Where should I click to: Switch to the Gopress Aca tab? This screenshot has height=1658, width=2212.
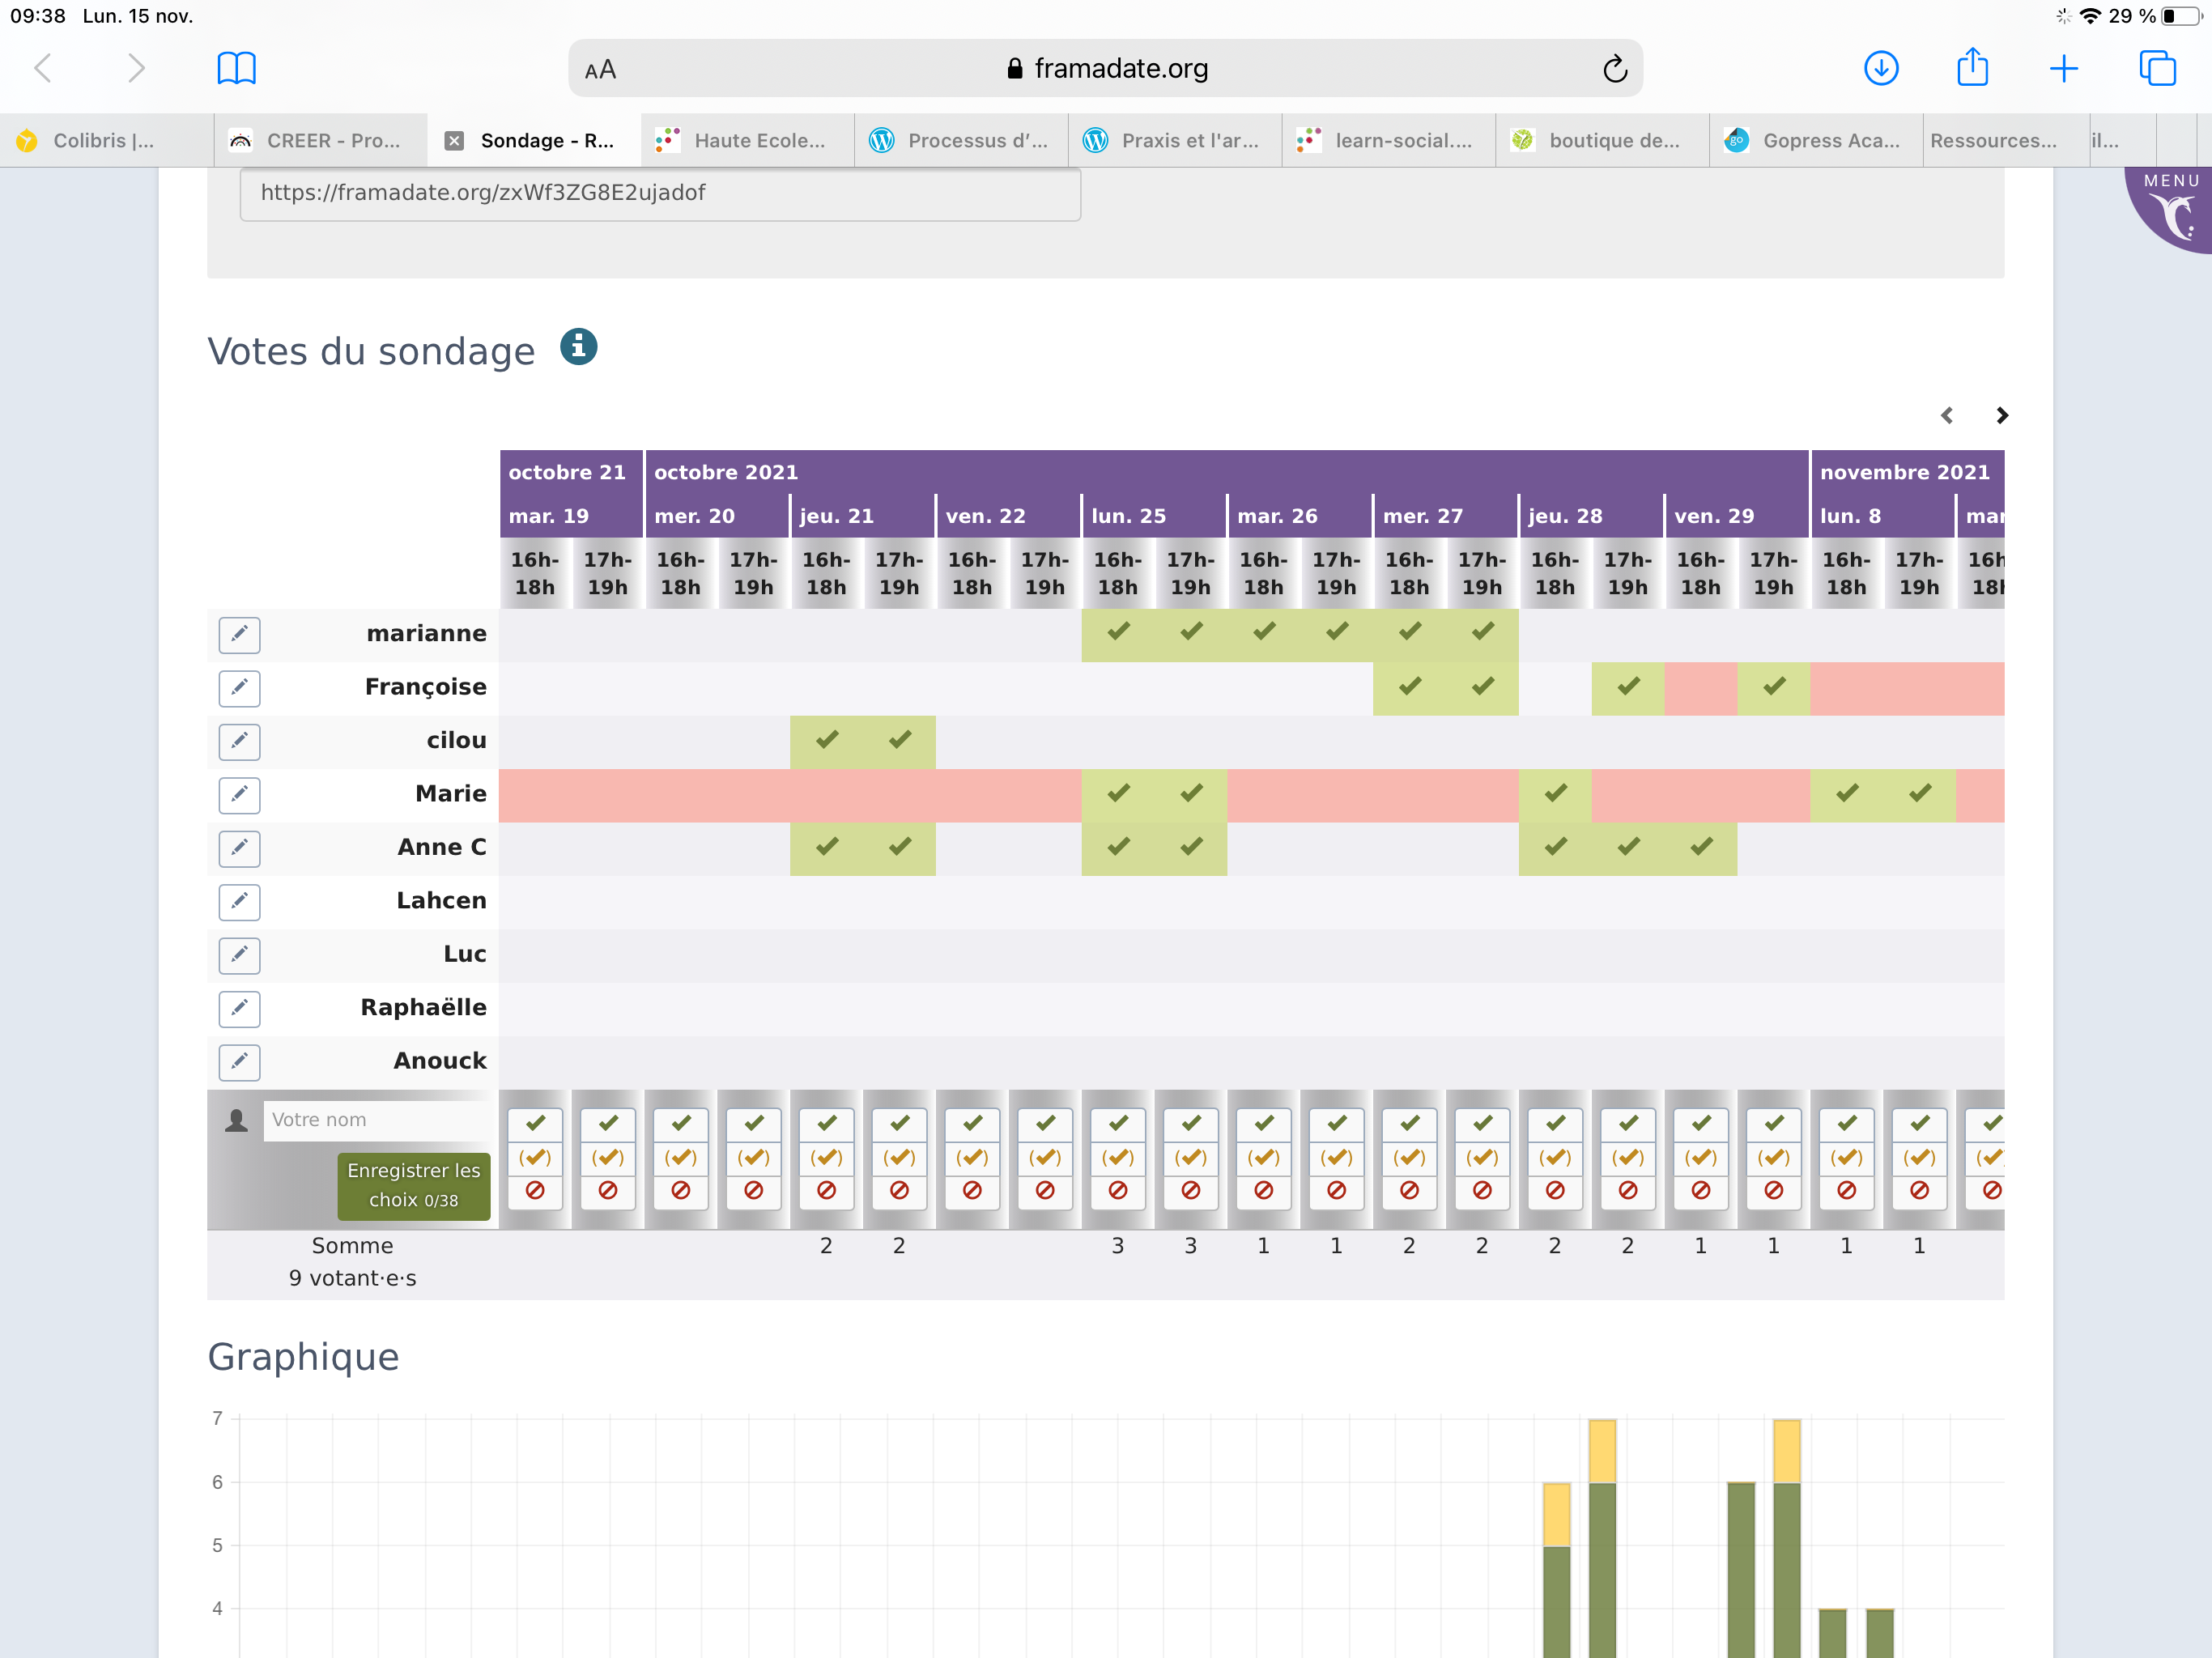click(1816, 141)
